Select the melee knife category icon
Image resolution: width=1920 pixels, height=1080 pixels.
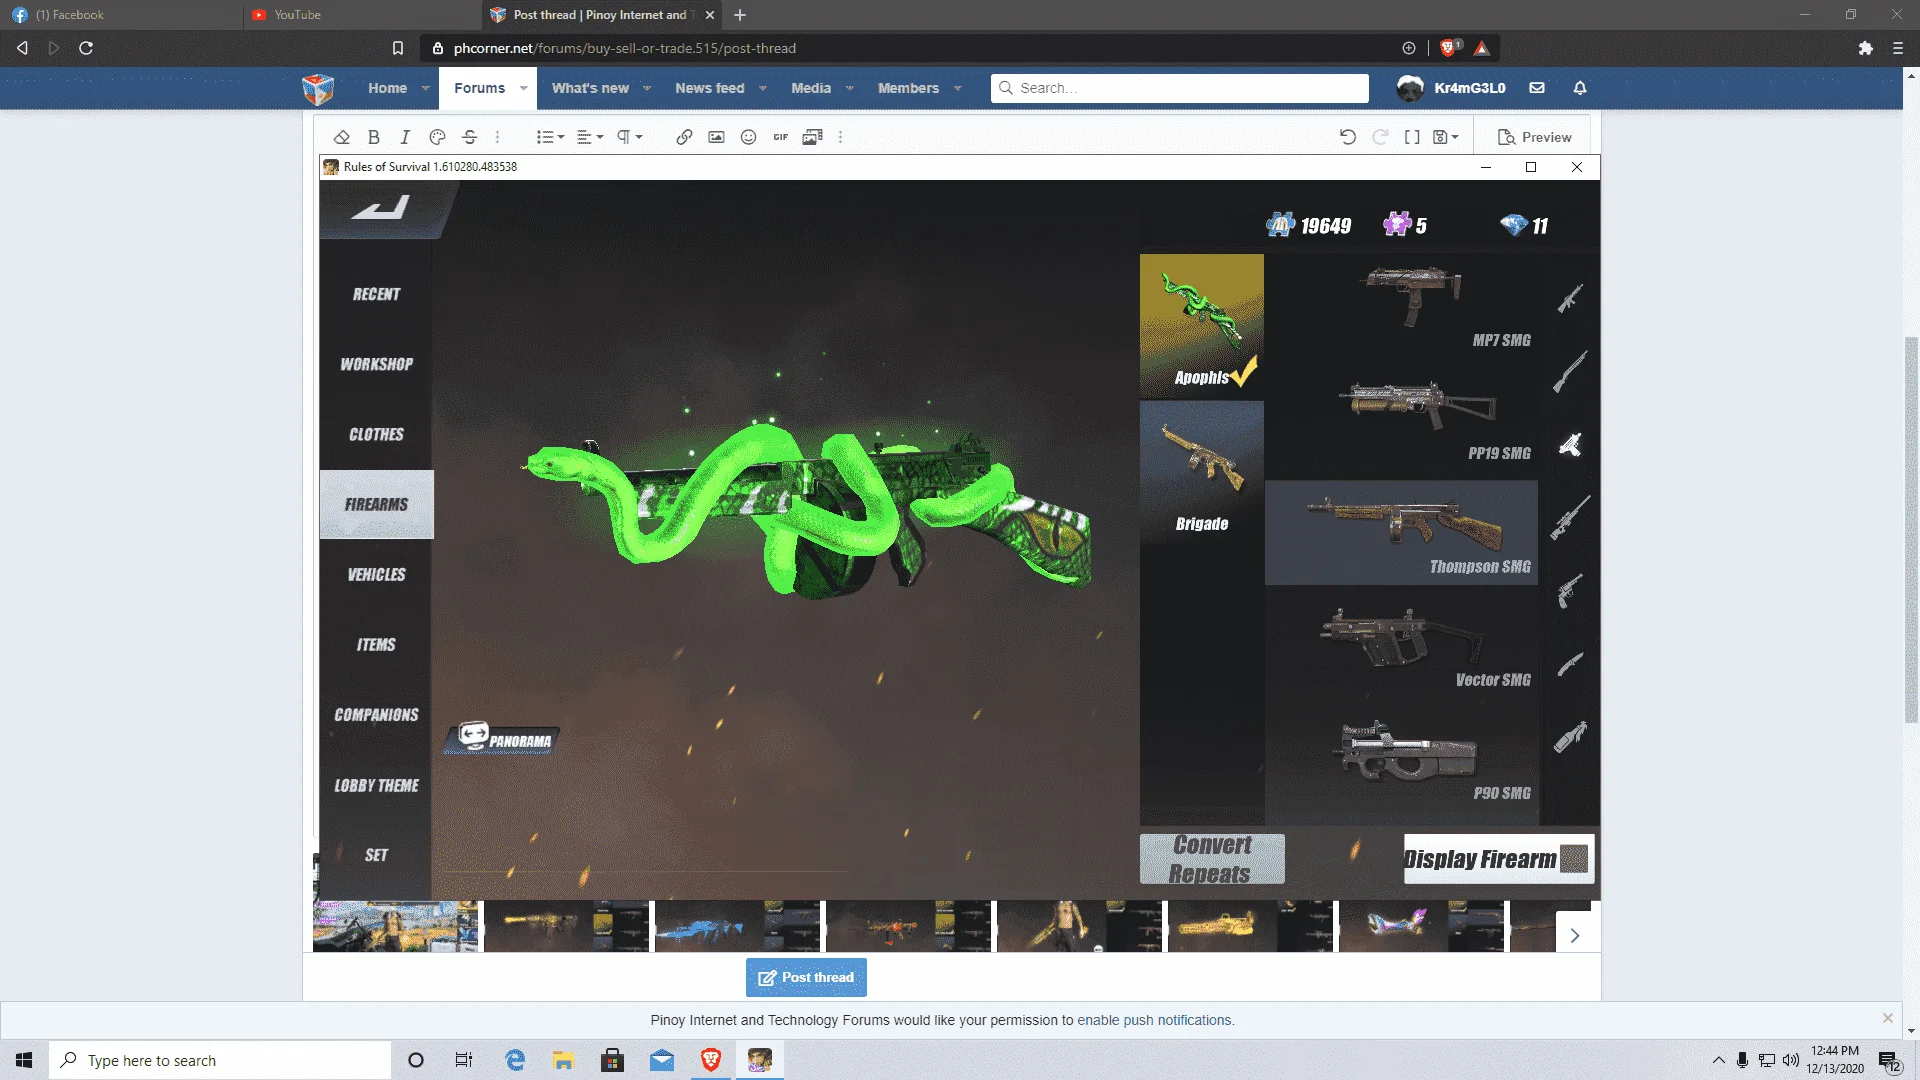click(x=1570, y=664)
